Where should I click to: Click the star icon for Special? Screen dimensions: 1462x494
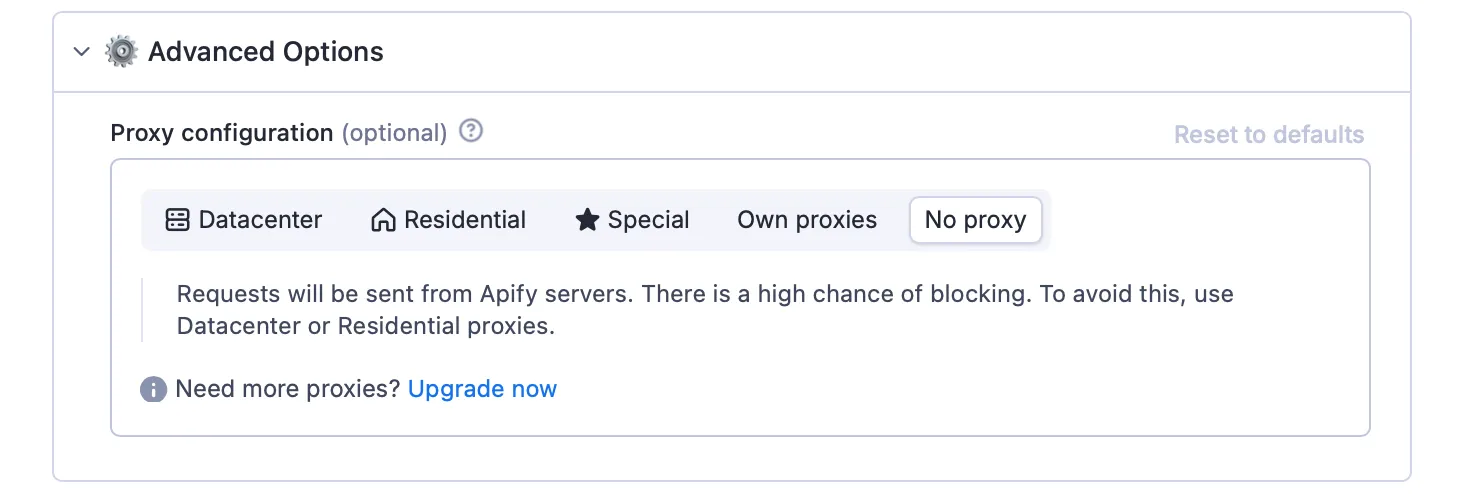click(587, 220)
